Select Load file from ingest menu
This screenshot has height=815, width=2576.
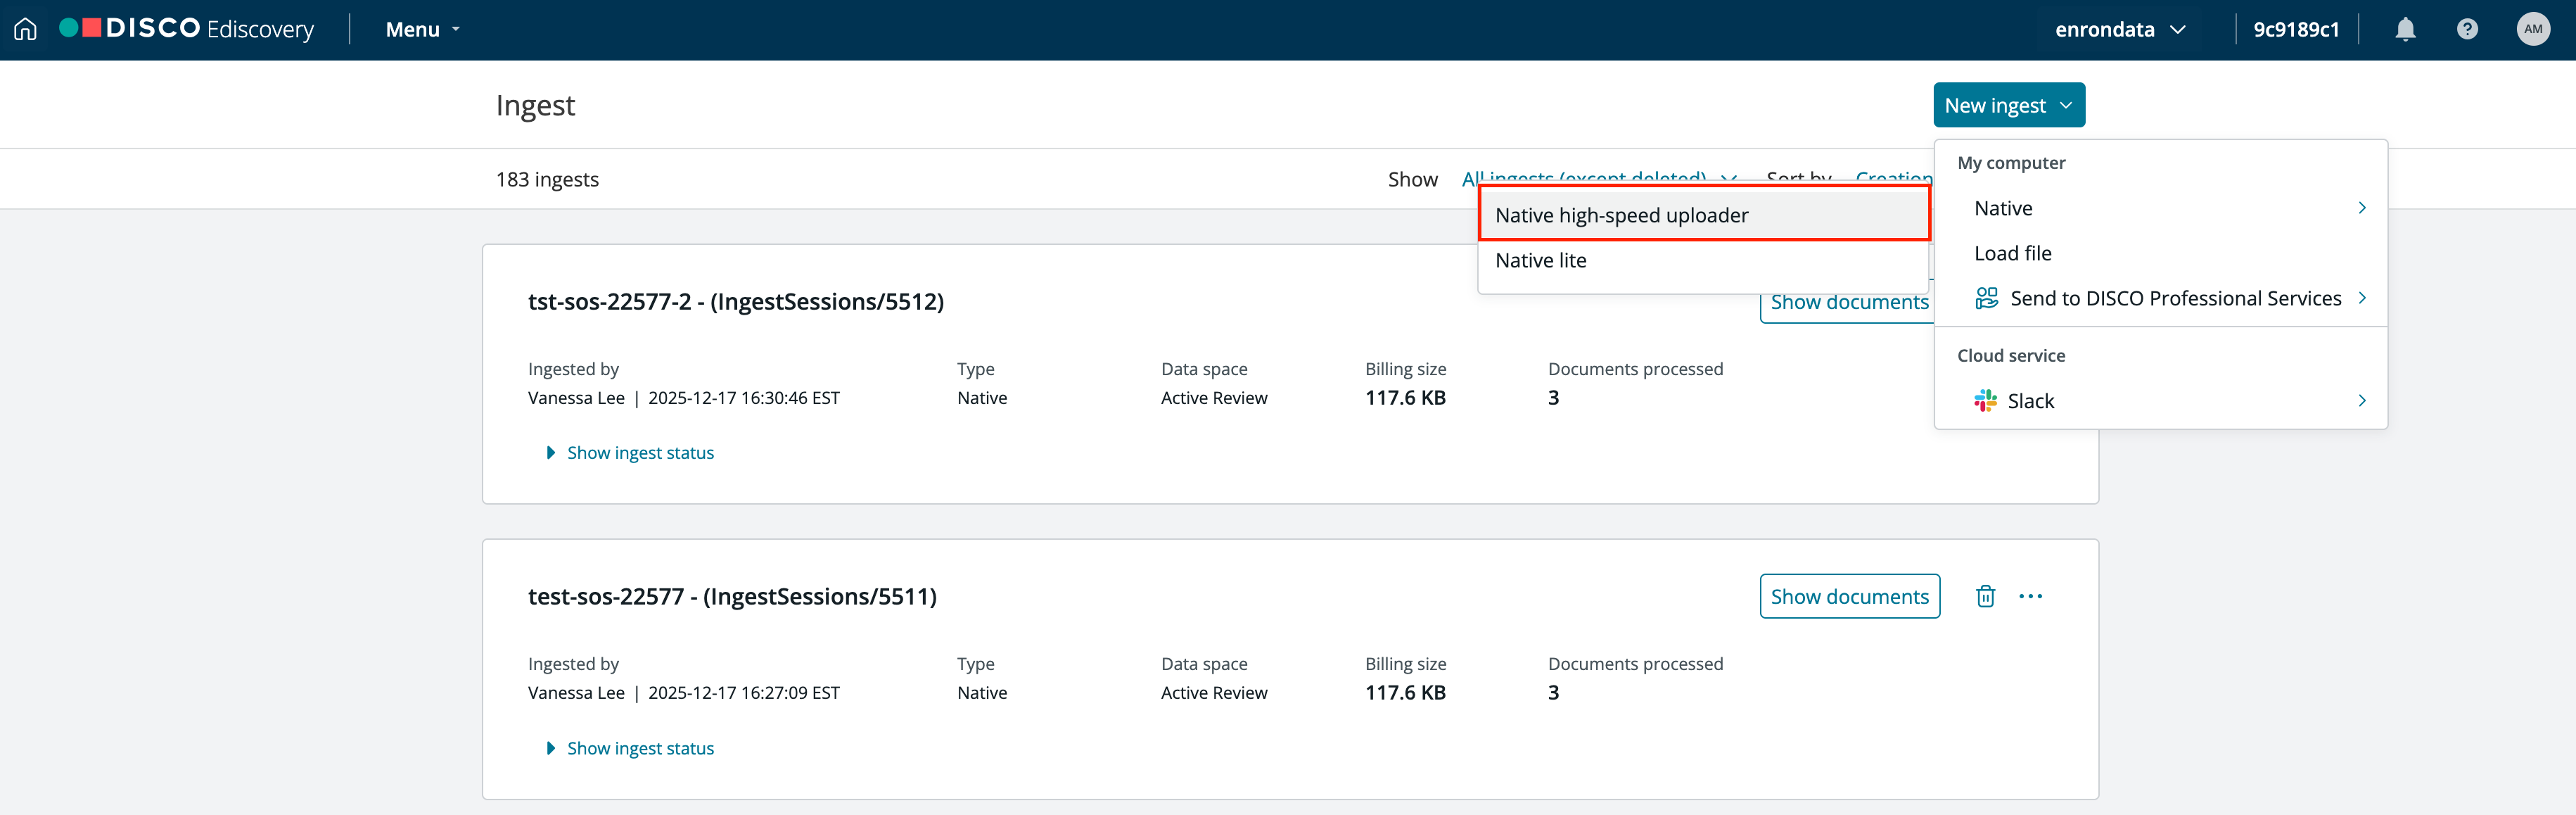coord(2012,253)
